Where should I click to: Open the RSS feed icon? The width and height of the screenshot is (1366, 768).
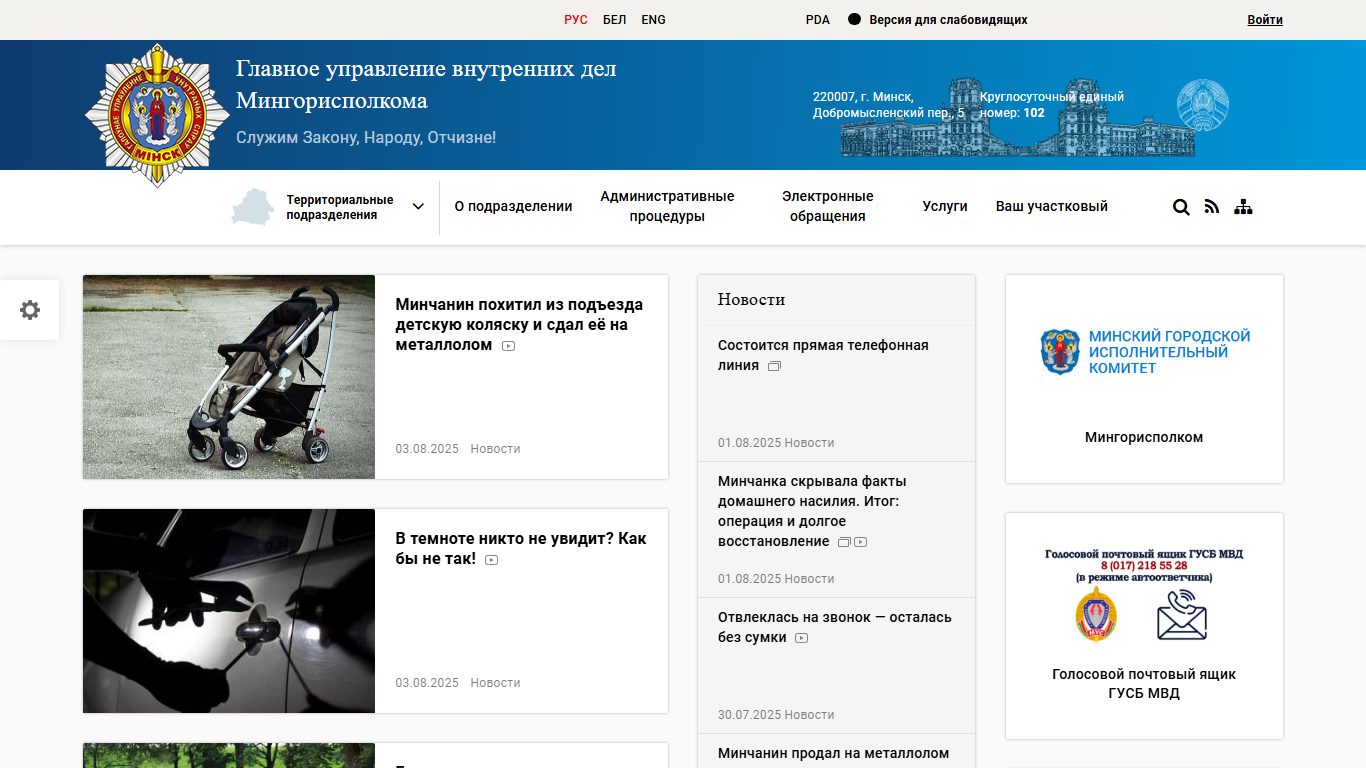(x=1212, y=207)
